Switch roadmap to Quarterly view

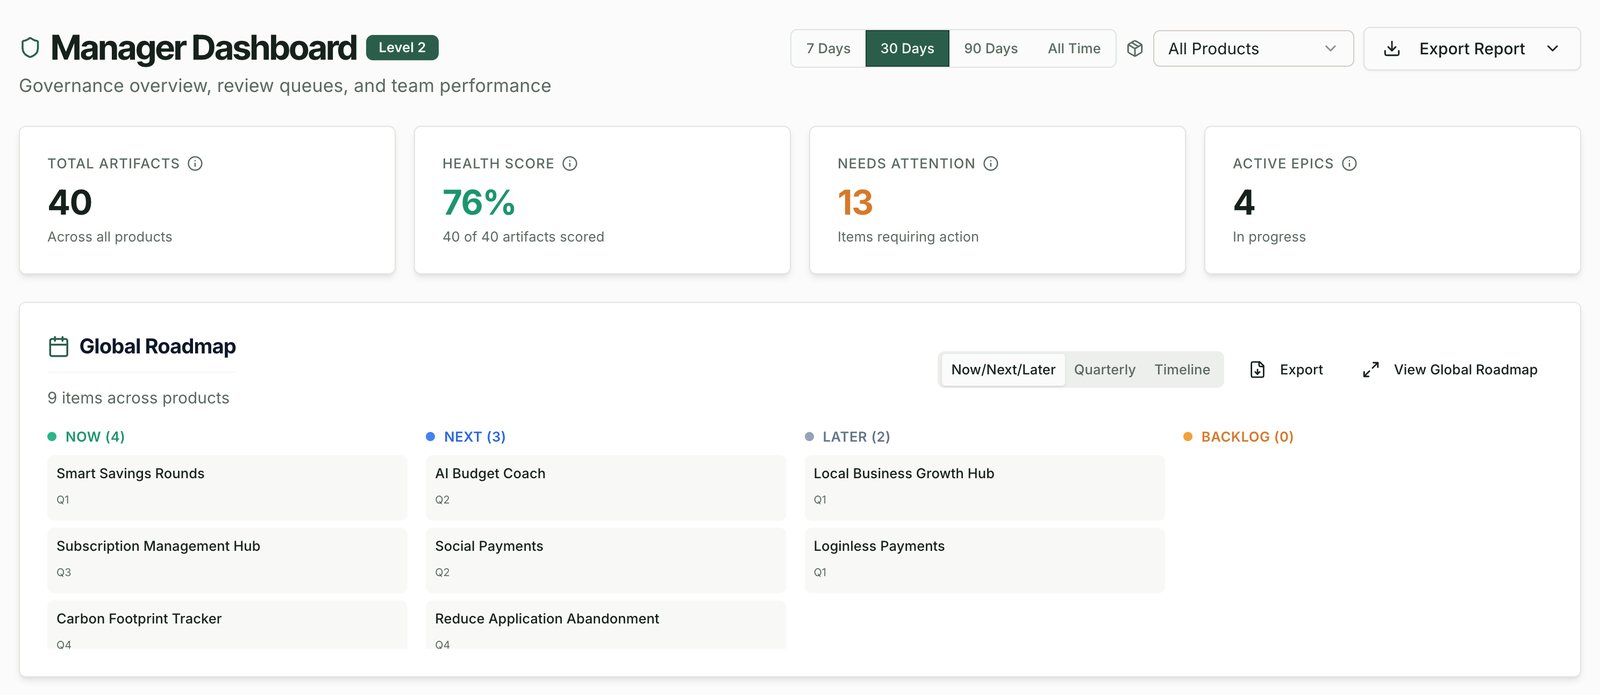point(1105,369)
